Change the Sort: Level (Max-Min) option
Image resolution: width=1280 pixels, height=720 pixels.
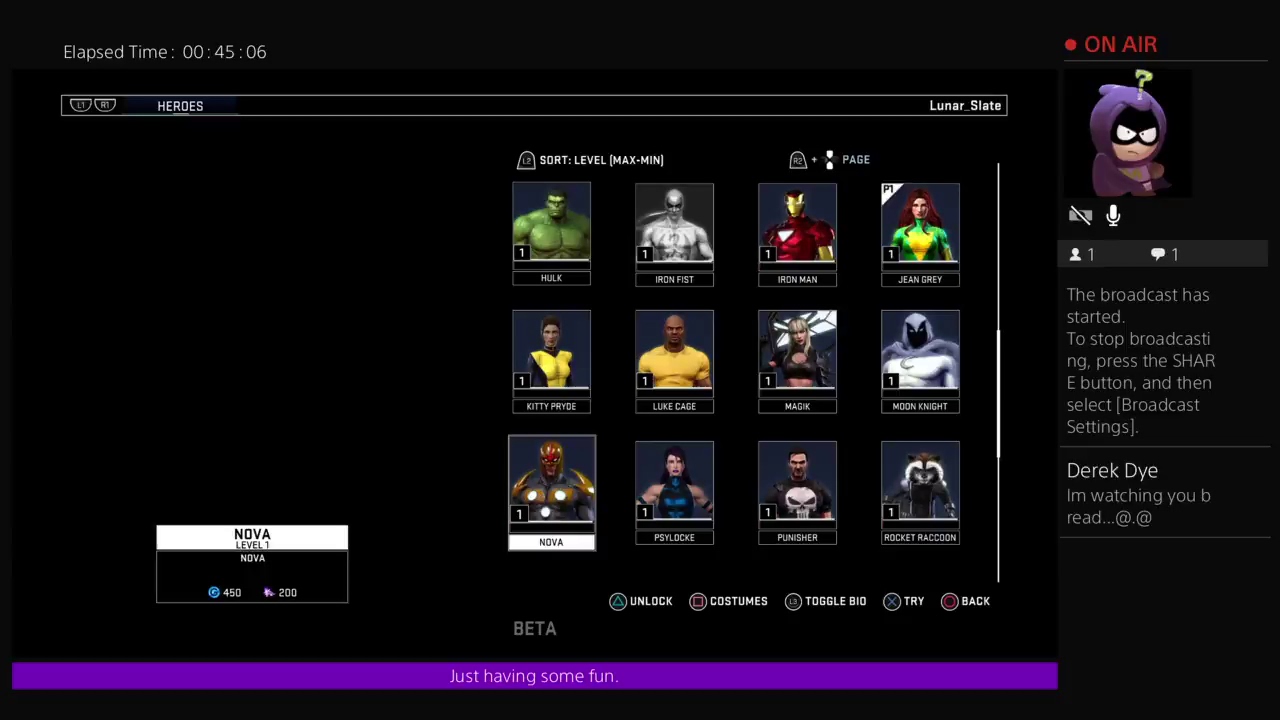pyautogui.click(x=601, y=160)
